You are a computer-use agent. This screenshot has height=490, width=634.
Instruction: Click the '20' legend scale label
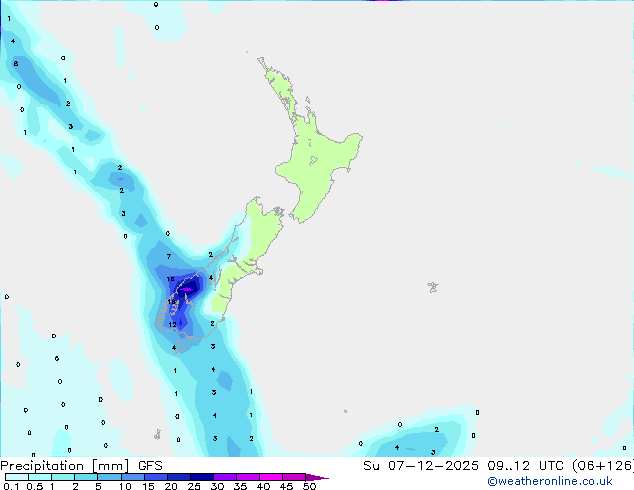171,486
